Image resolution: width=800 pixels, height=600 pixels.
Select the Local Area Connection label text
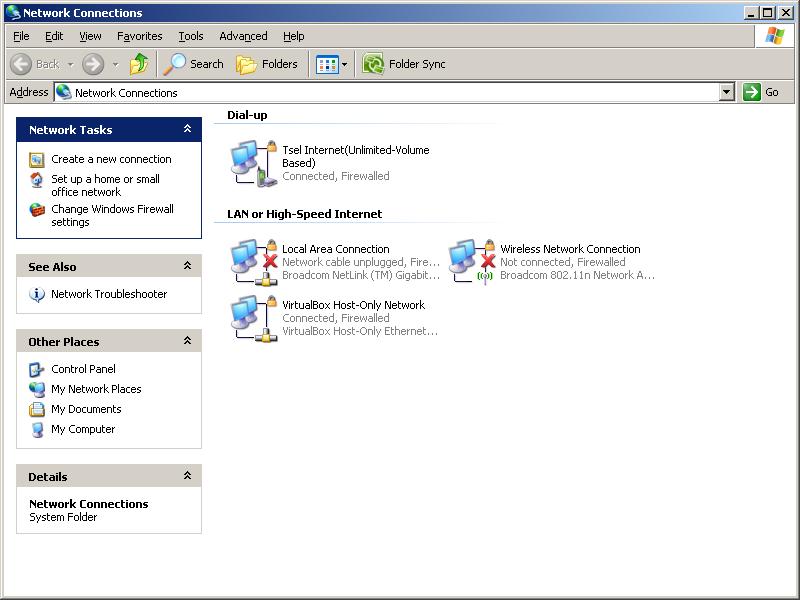coord(336,249)
